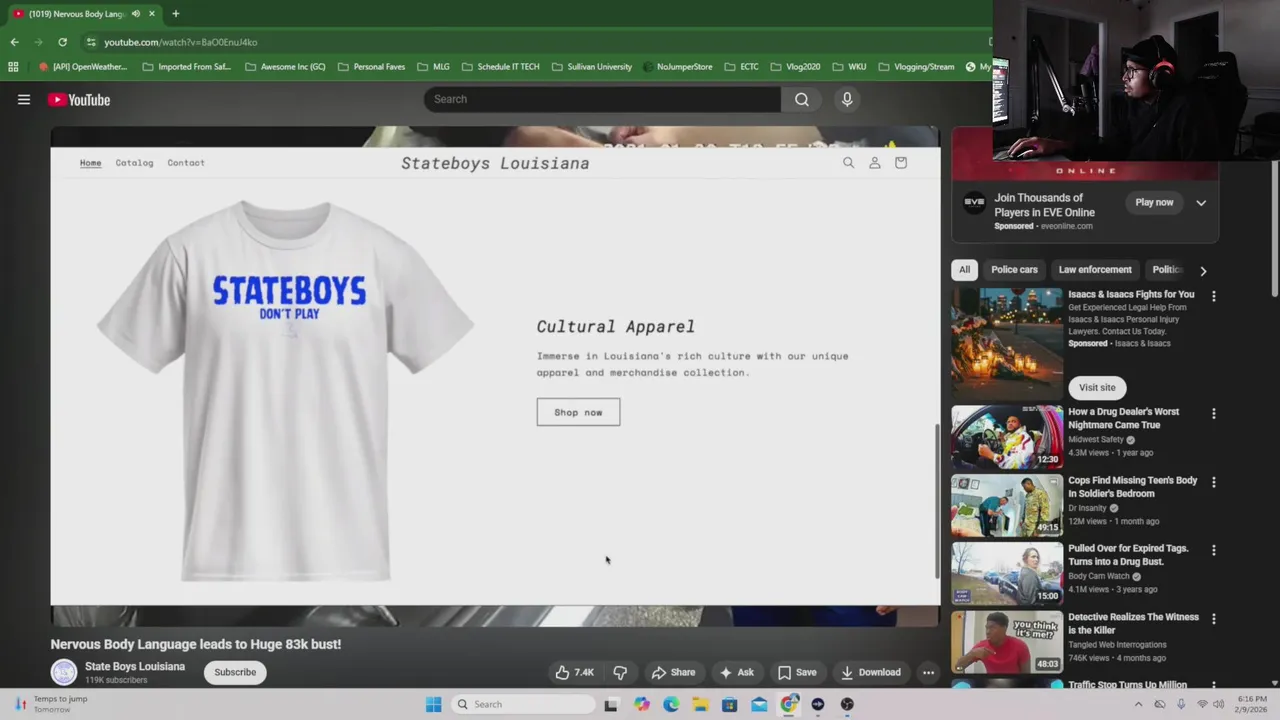Select Catalog in Stateboys store menu

[134, 162]
